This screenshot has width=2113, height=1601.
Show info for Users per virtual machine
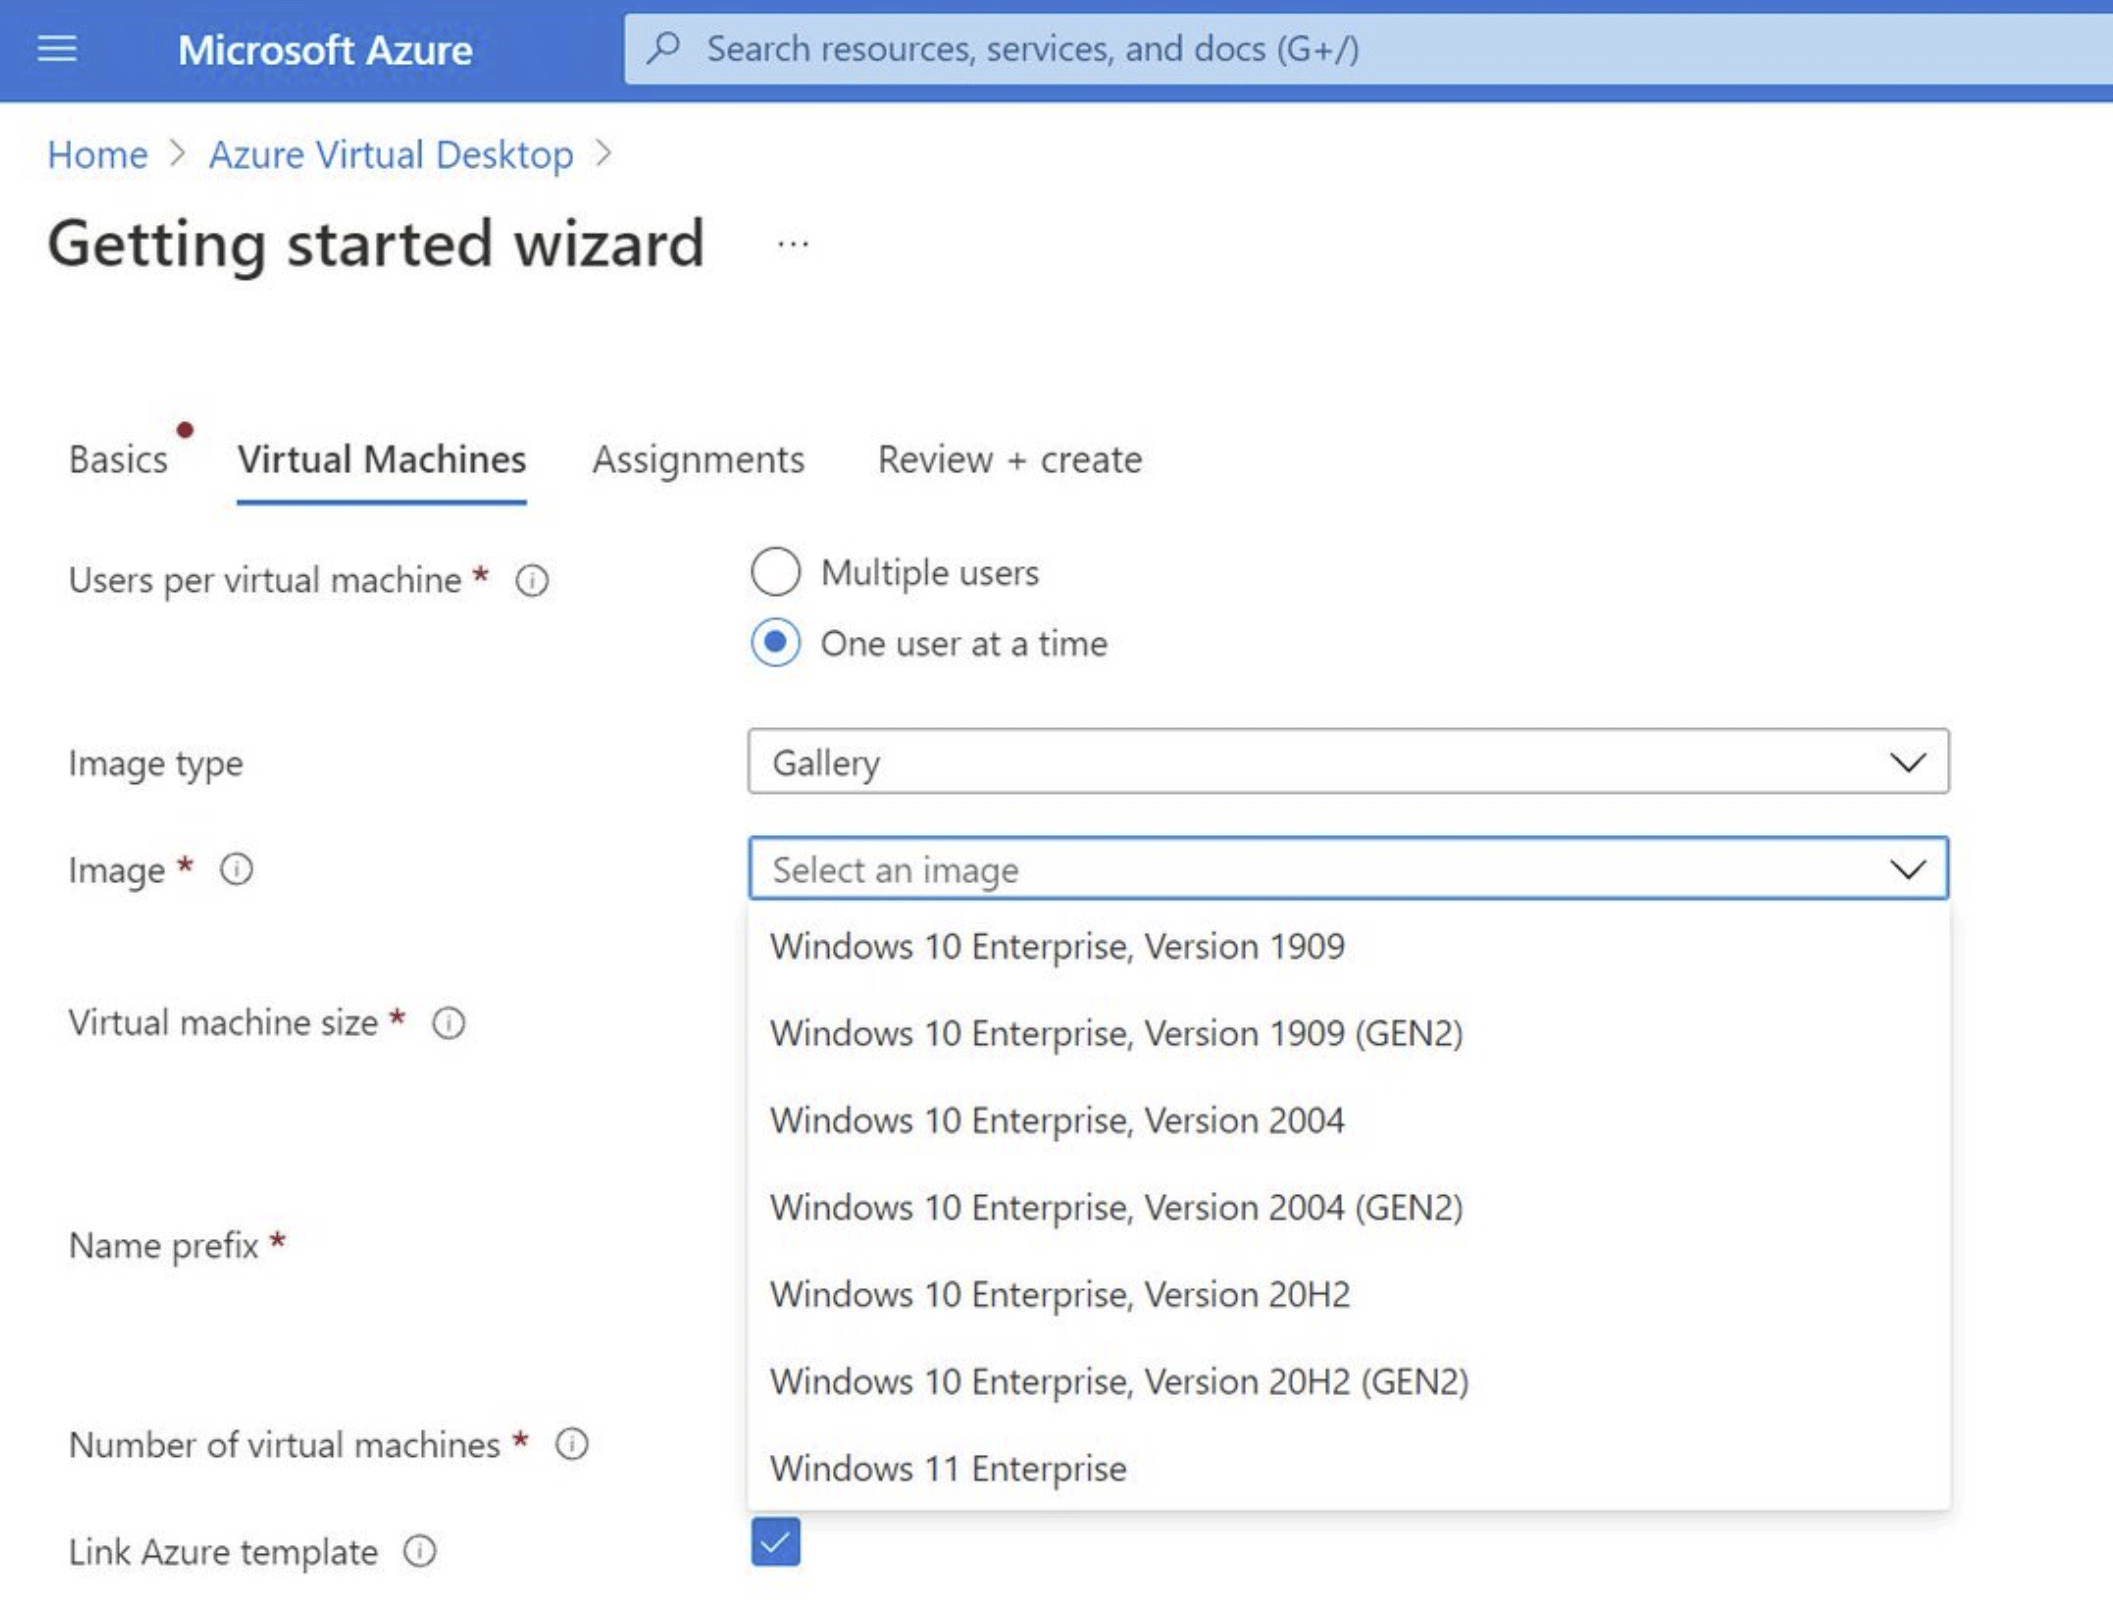[x=532, y=580]
